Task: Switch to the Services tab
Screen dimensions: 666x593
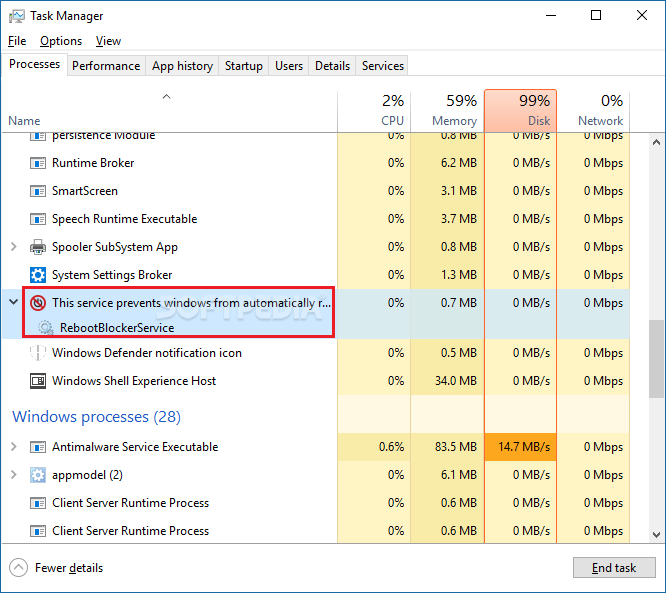Action: point(383,66)
